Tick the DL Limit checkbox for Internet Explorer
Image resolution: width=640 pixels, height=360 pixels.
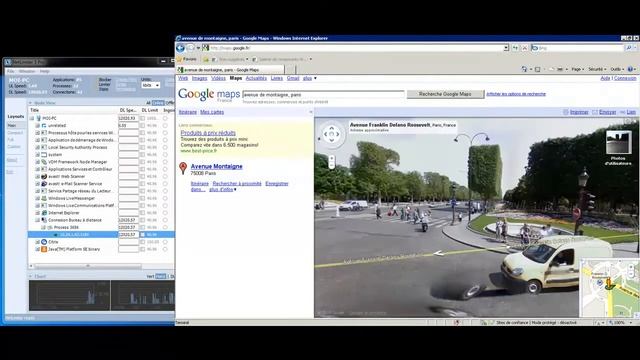142,213
